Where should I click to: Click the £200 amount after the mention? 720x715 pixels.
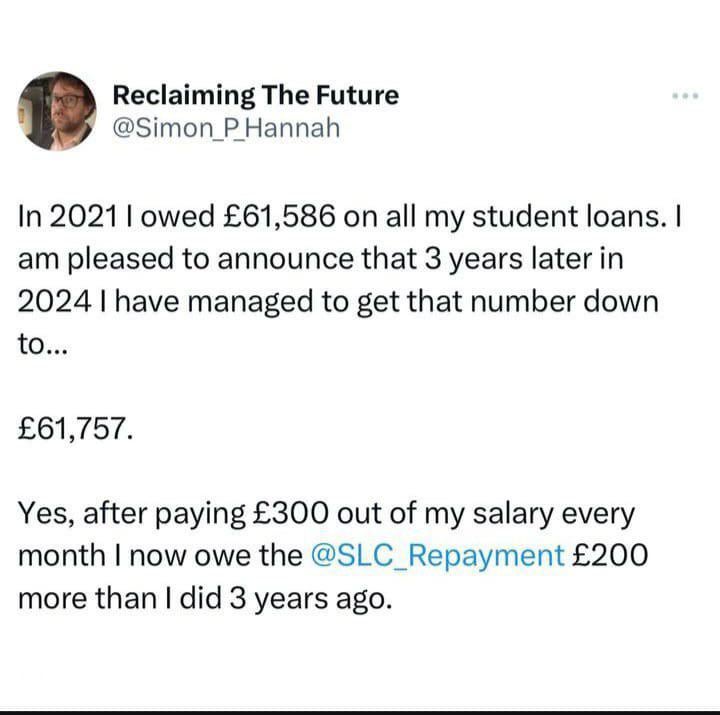tap(610, 555)
